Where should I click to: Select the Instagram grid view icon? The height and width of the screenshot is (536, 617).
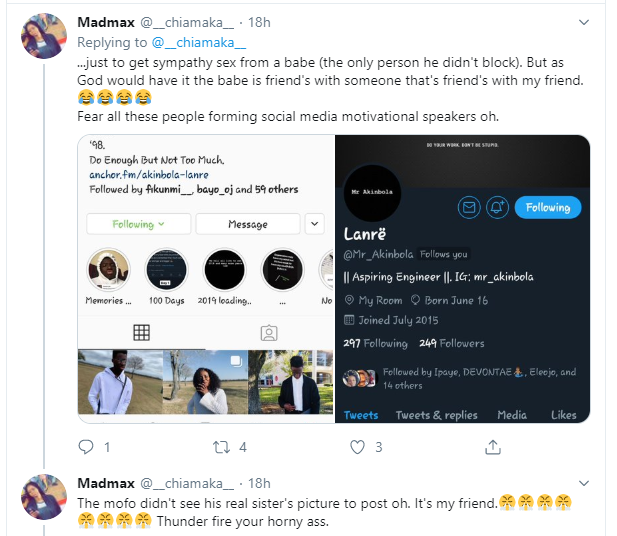click(x=141, y=332)
